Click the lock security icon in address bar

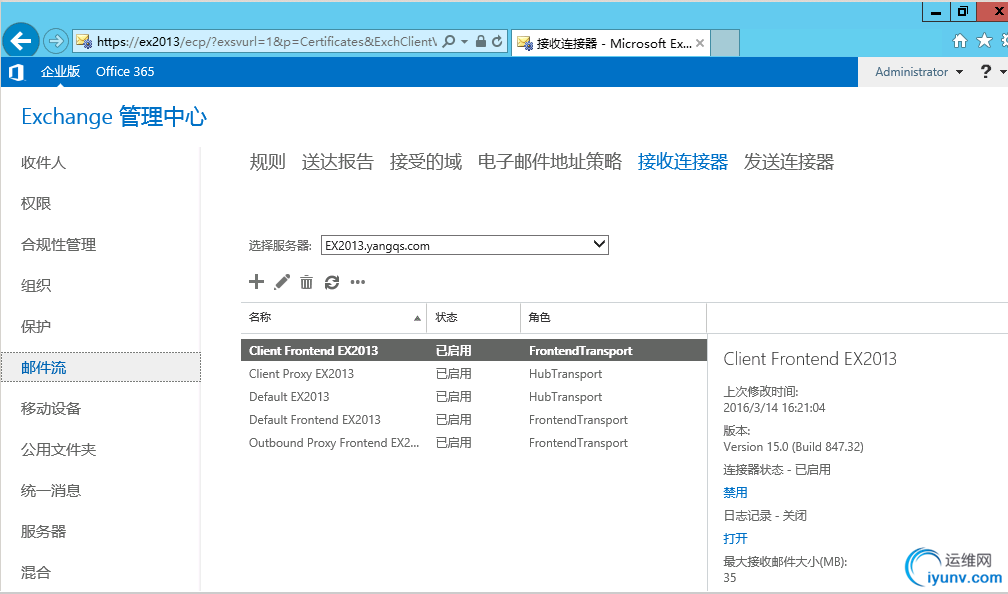(480, 42)
